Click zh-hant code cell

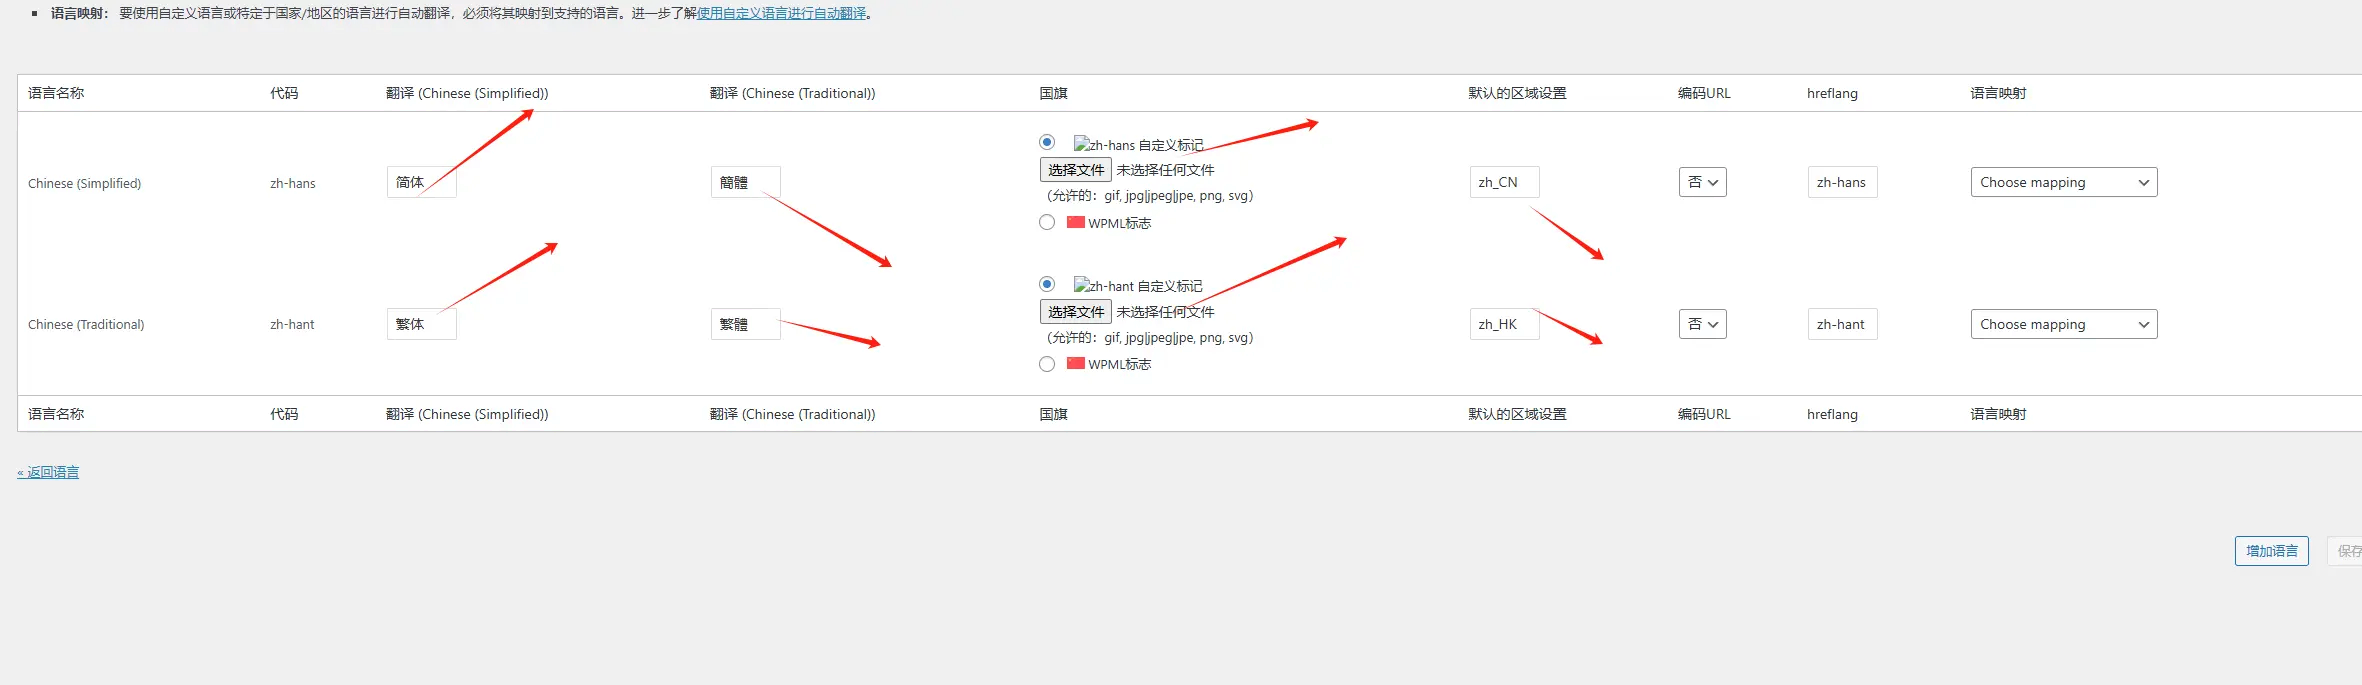click(x=292, y=324)
